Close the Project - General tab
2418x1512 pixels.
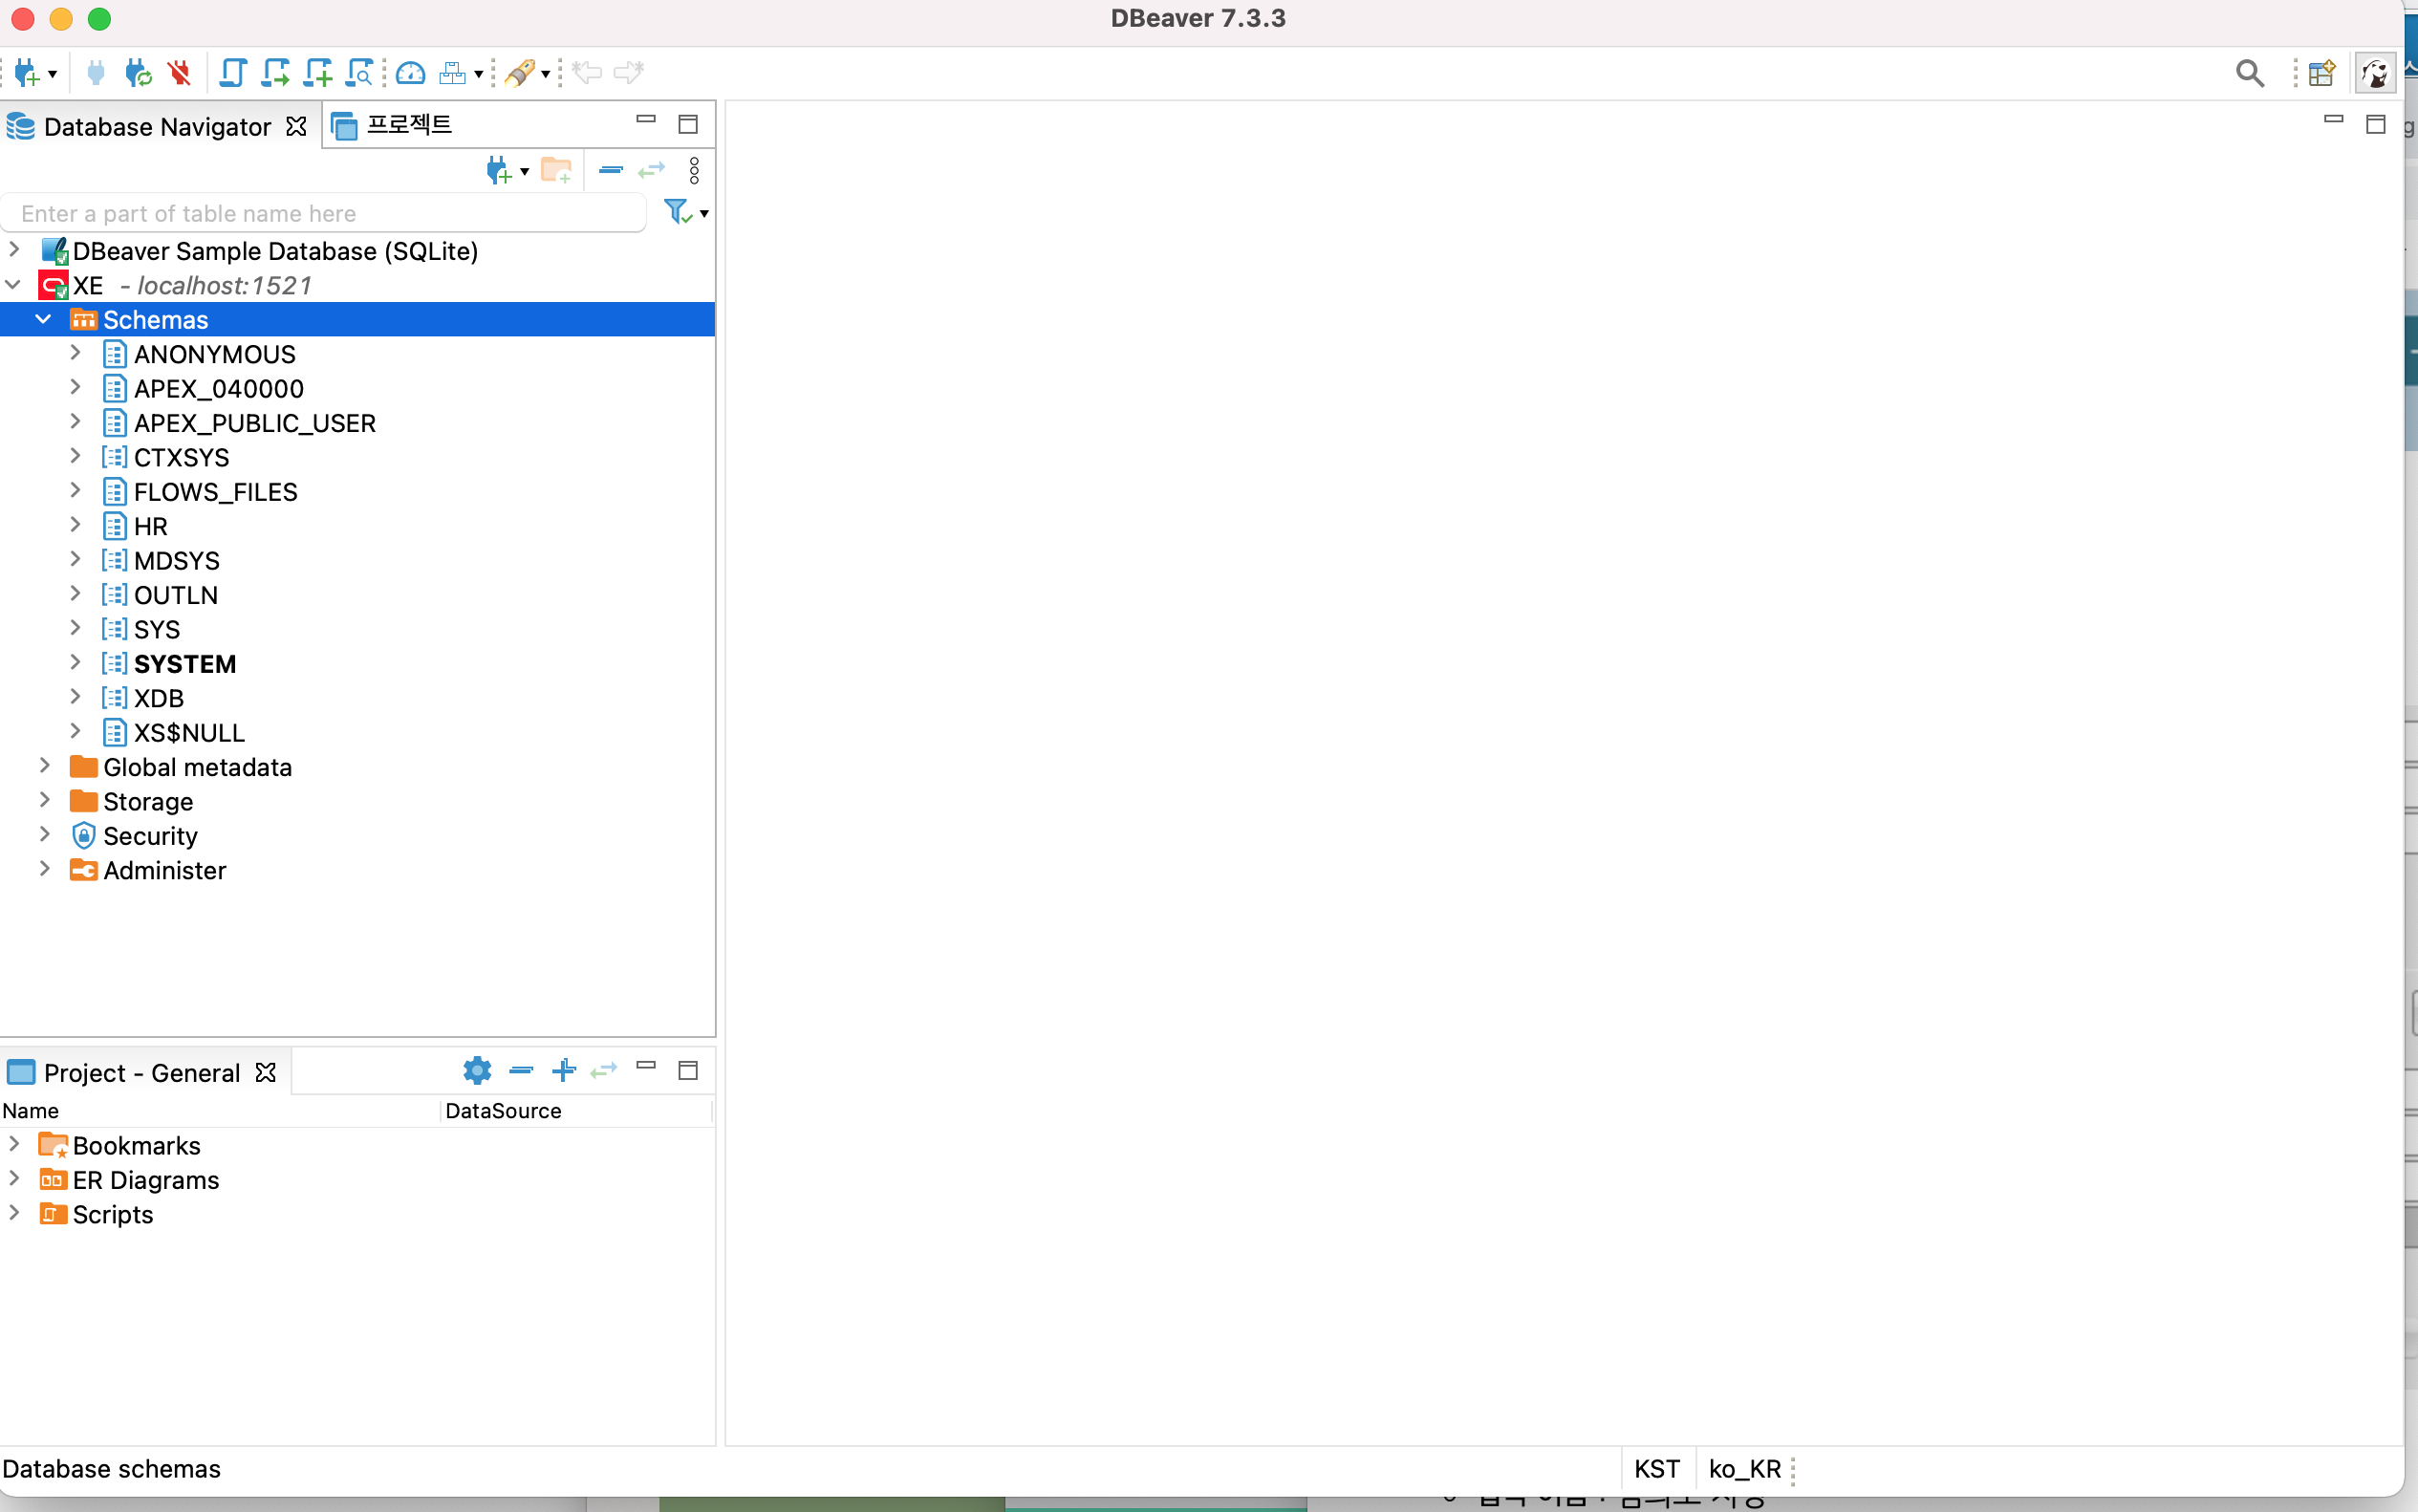(265, 1073)
